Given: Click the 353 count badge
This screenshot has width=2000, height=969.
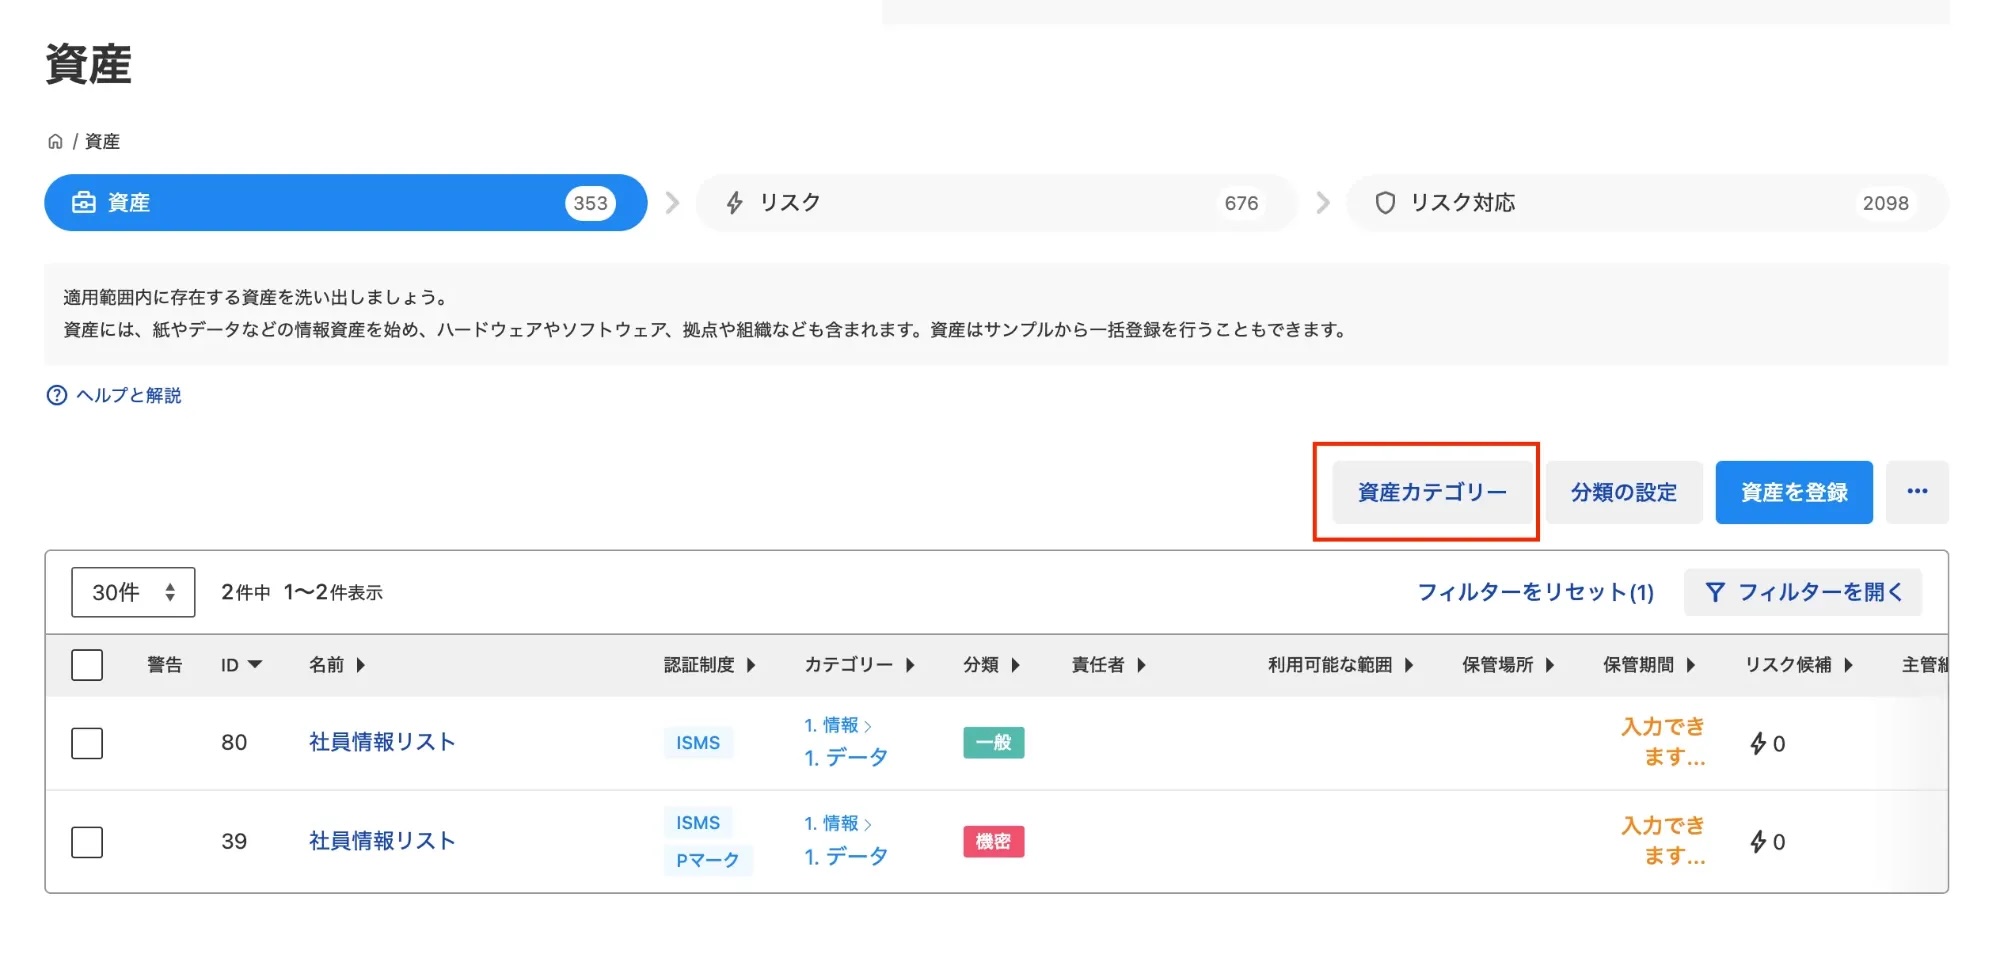Looking at the screenshot, I should 590,203.
